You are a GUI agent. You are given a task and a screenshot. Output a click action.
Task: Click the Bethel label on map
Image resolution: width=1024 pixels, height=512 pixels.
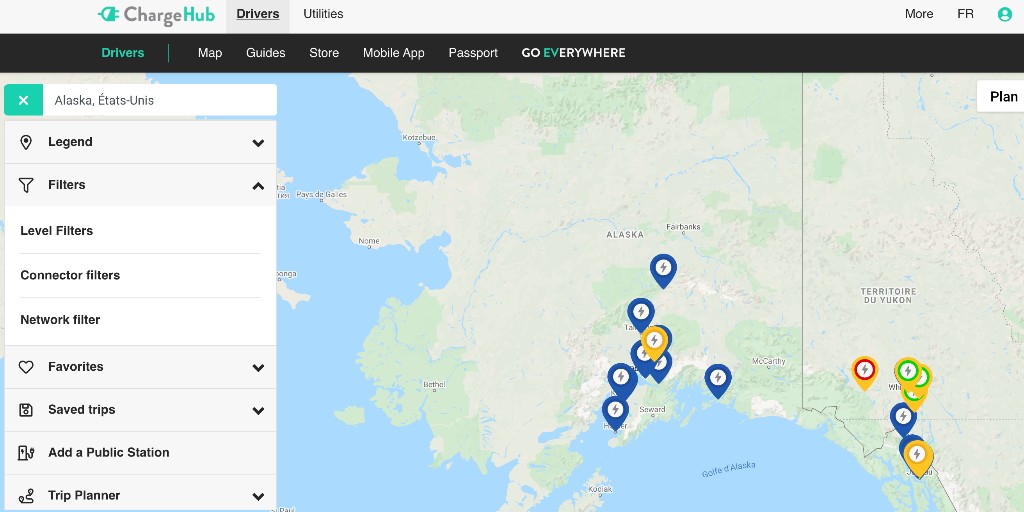[434, 385]
